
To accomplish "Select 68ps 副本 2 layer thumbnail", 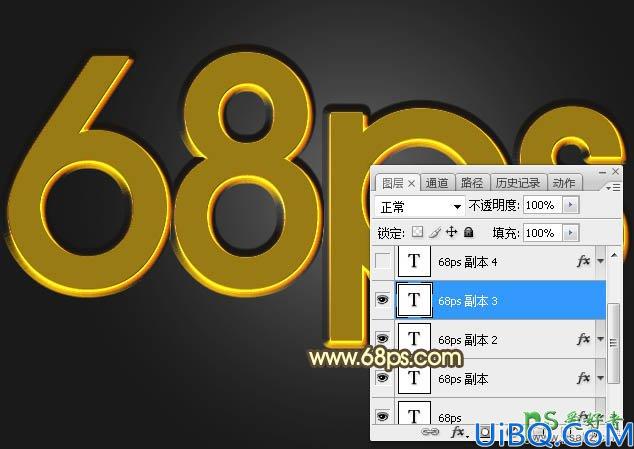I will click(414, 339).
